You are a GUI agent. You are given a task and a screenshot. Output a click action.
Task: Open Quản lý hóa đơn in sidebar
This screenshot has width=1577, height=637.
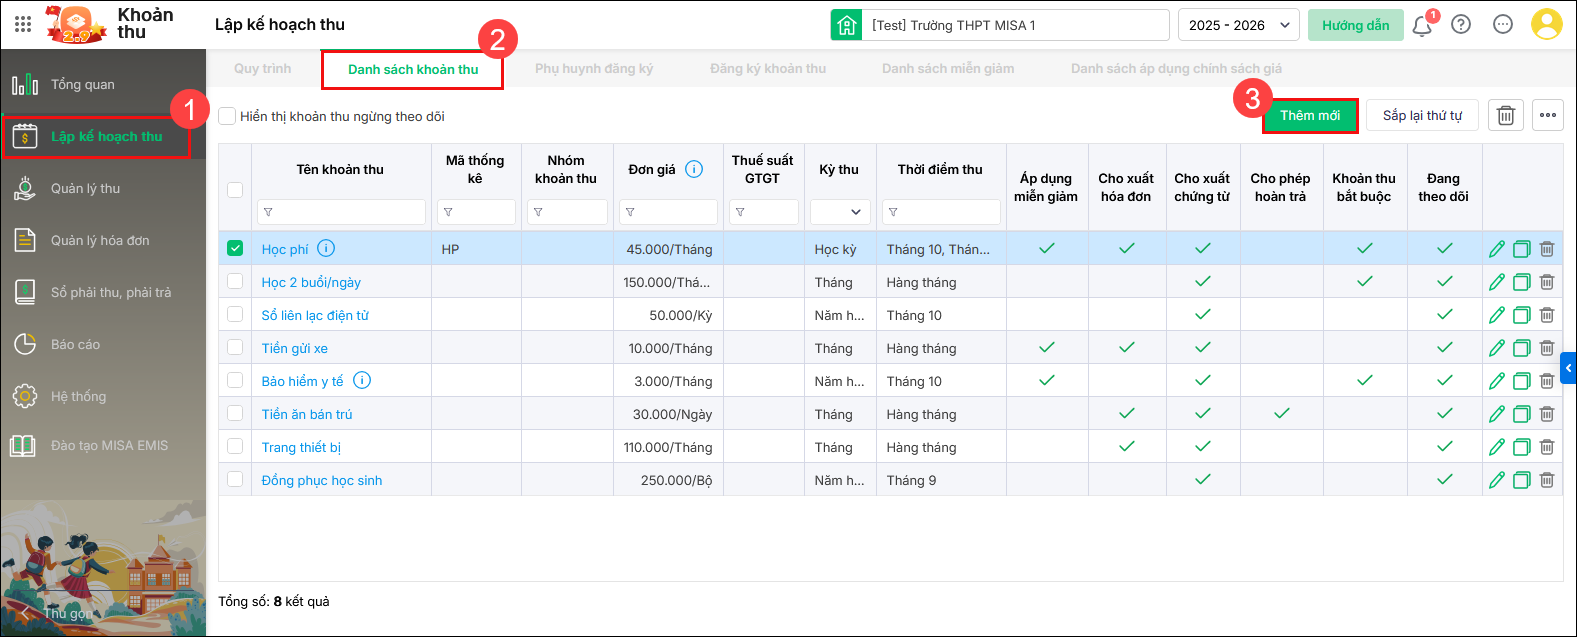(100, 240)
